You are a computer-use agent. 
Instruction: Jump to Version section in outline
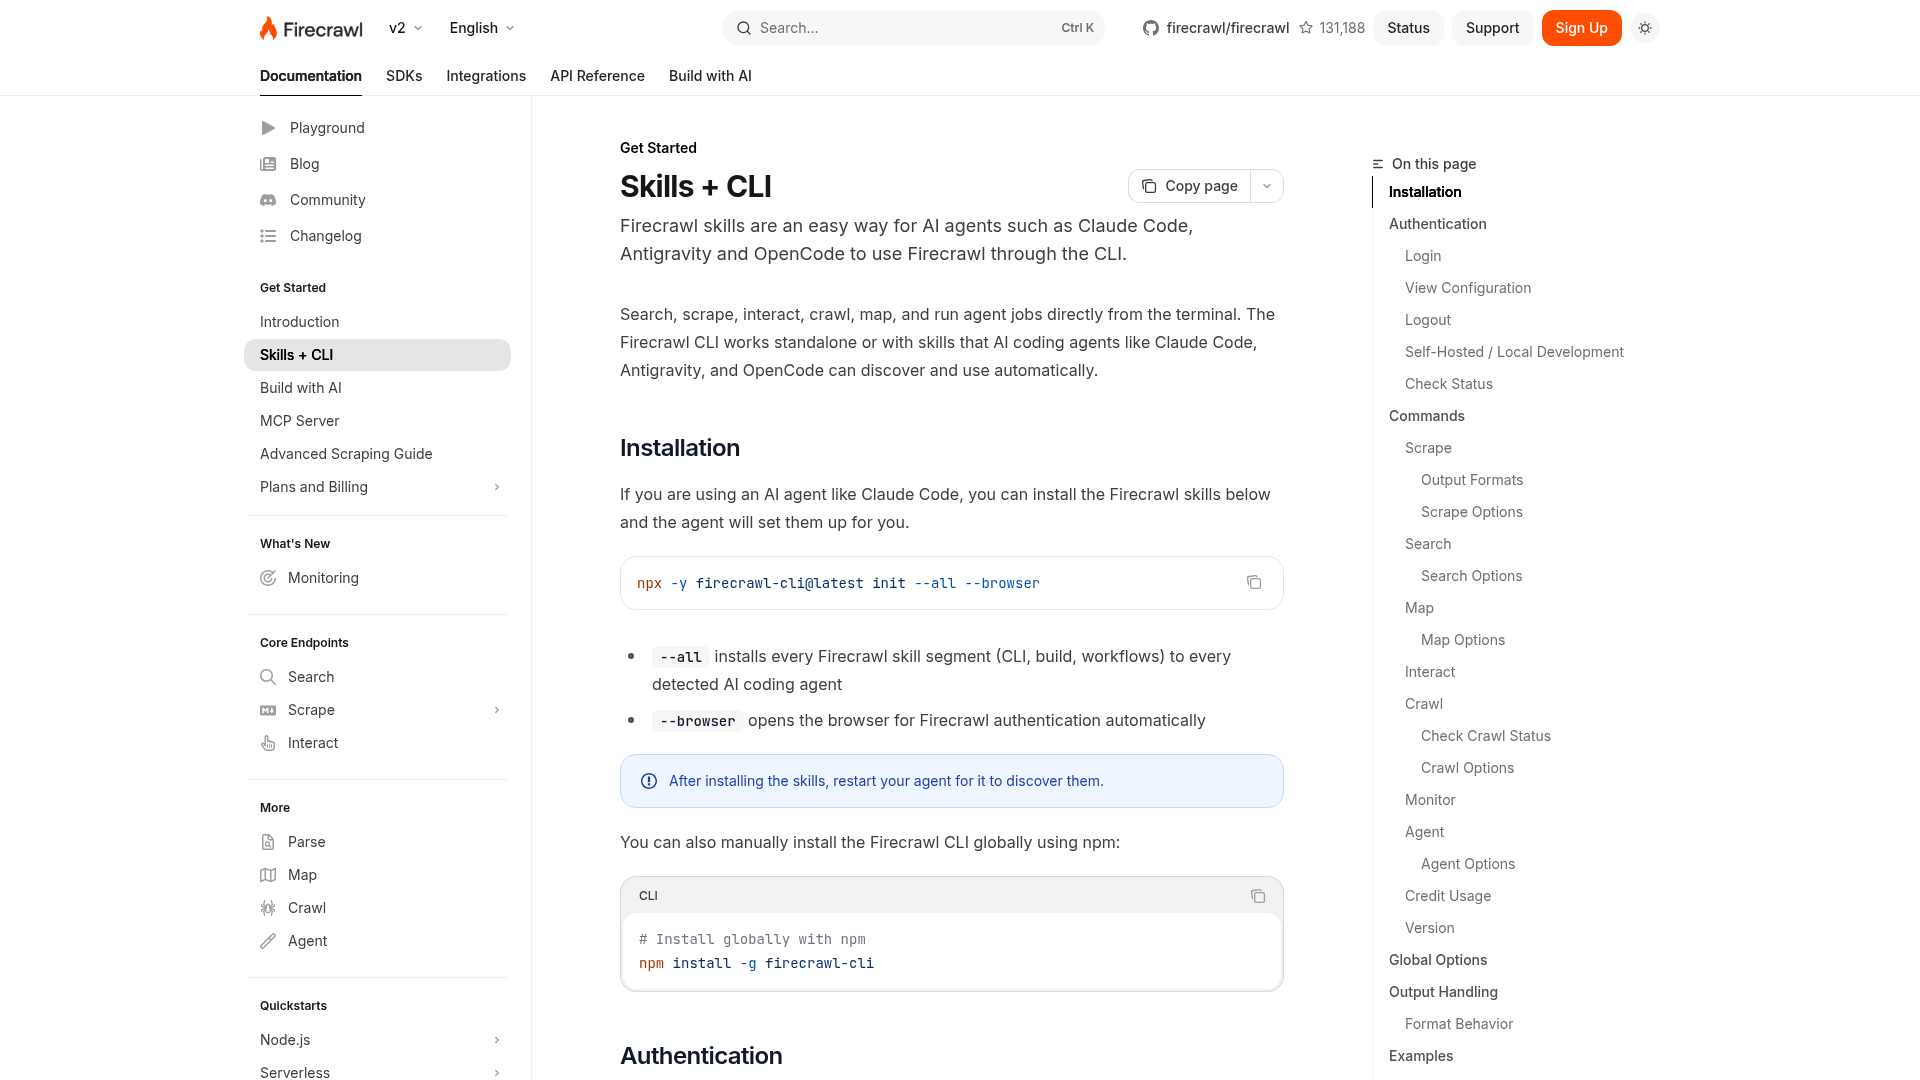(1429, 928)
